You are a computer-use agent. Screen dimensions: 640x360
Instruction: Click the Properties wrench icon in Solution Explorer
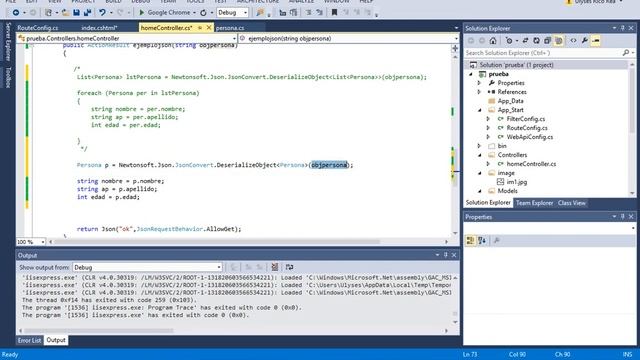(x=584, y=40)
